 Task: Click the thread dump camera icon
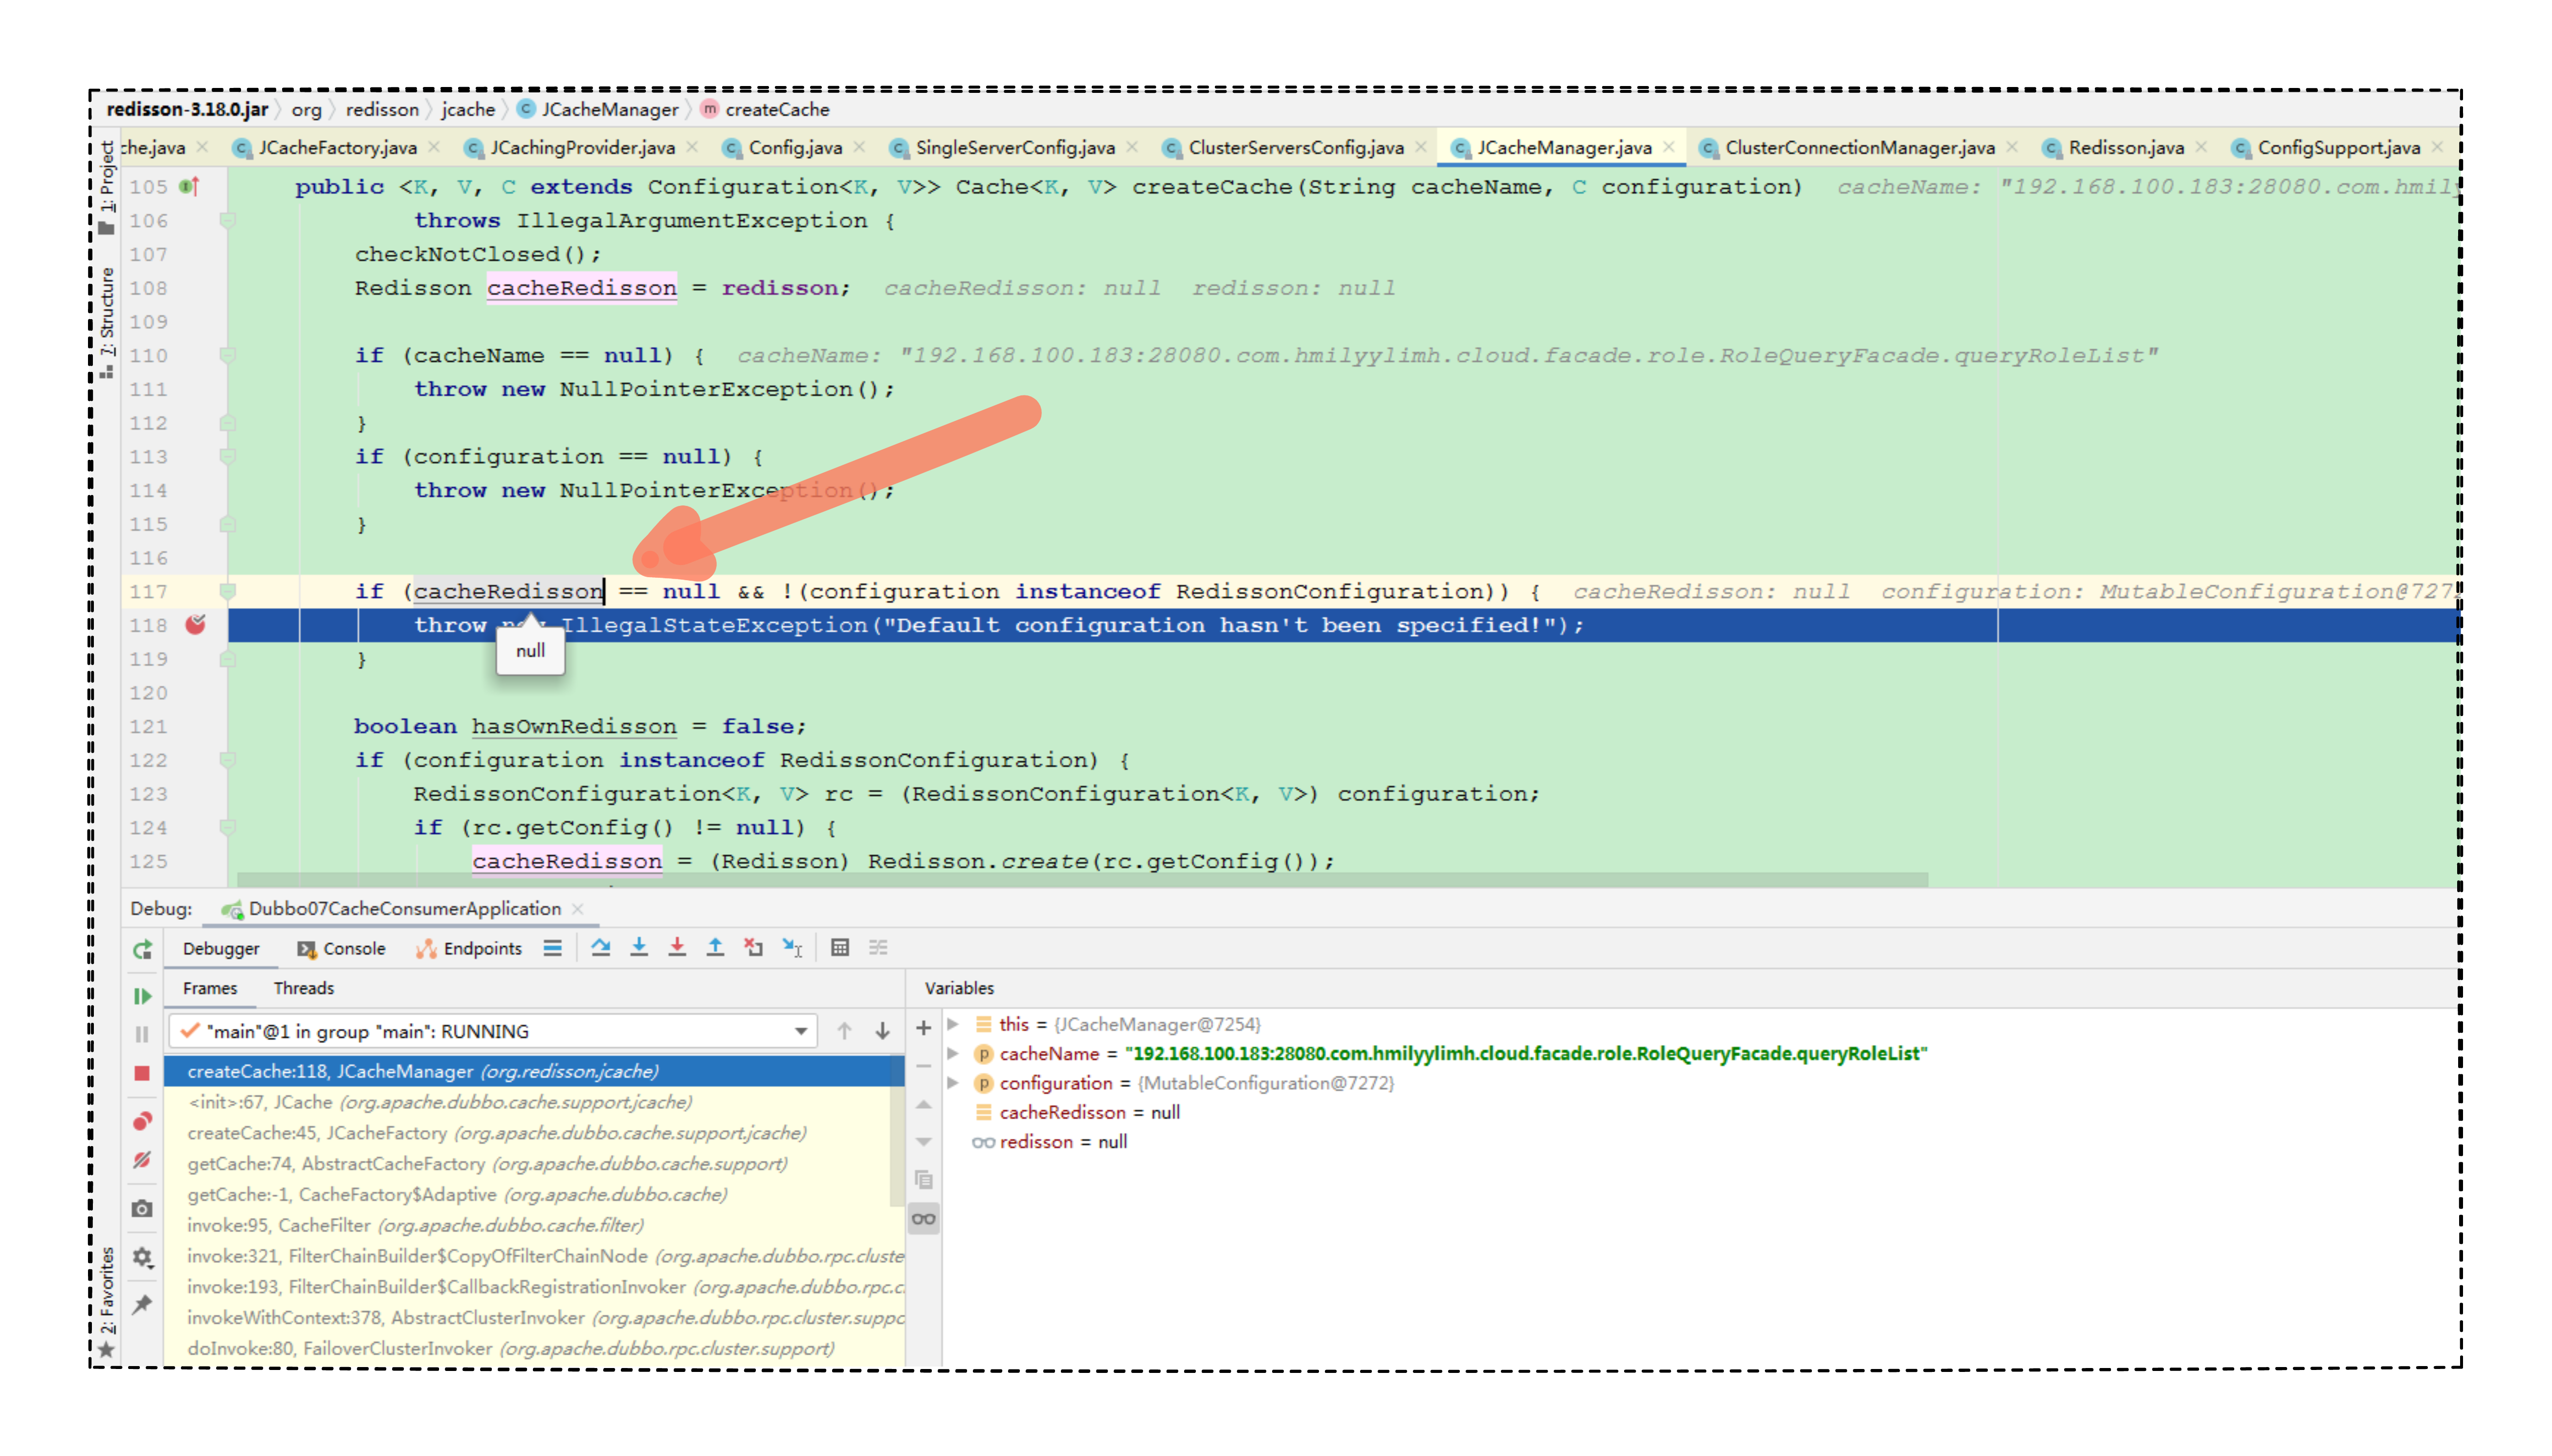tap(142, 1209)
